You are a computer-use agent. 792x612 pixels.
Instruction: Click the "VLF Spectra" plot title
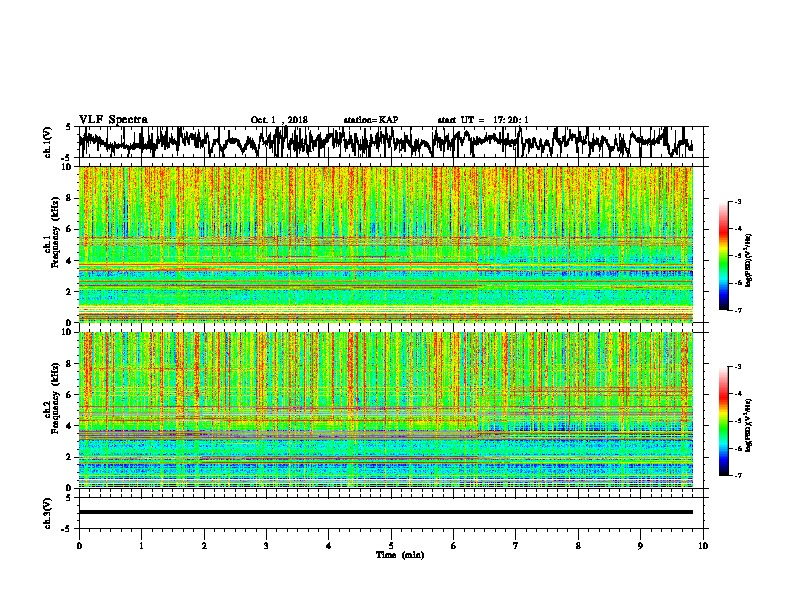click(113, 120)
